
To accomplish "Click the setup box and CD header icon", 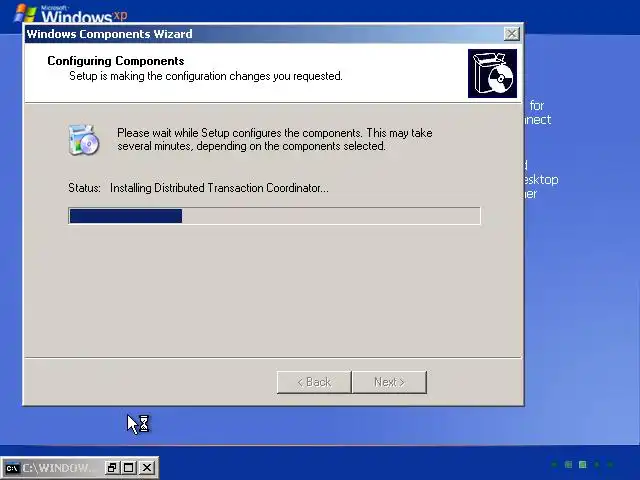I will pos(492,73).
